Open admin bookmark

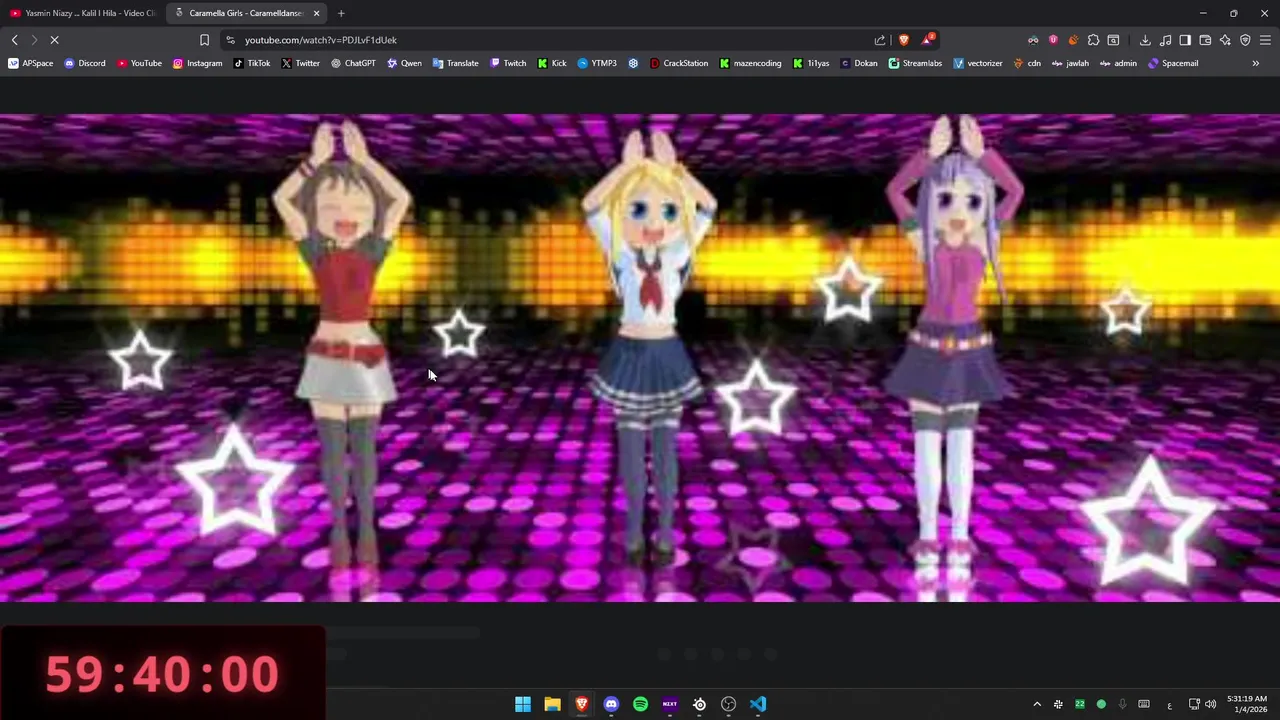coord(1118,63)
